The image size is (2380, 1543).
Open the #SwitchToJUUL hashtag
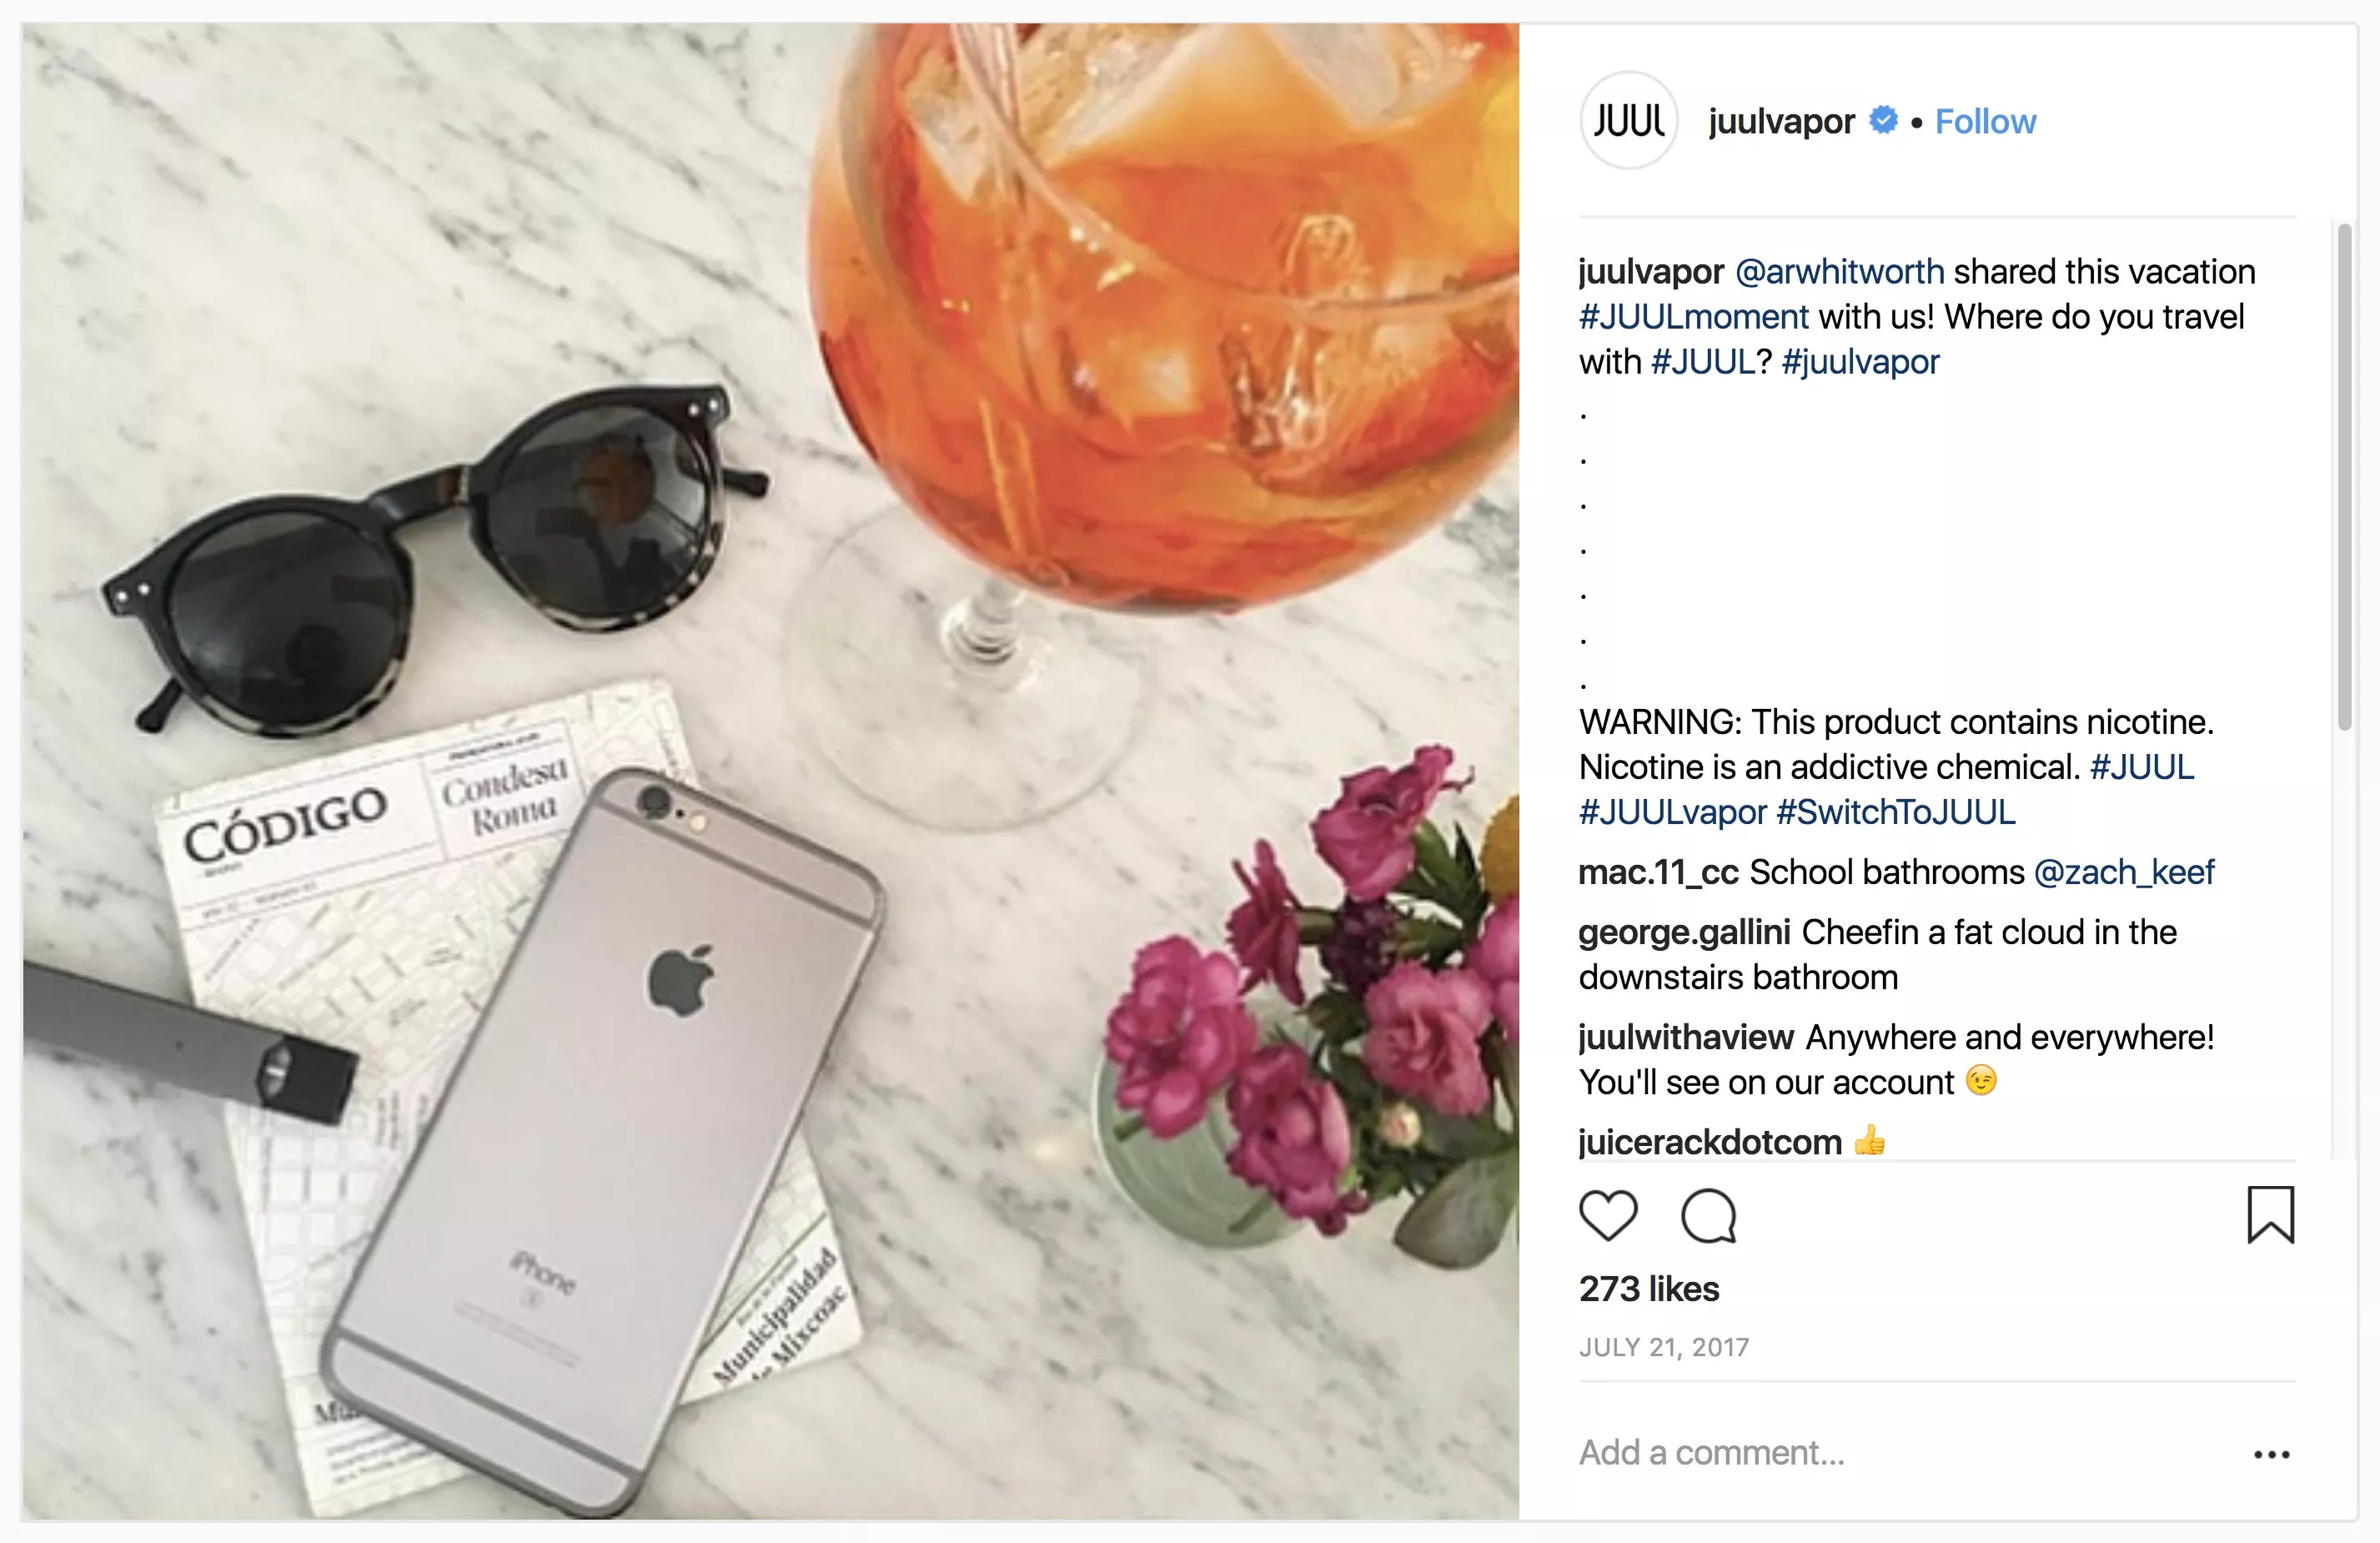pyautogui.click(x=1895, y=811)
